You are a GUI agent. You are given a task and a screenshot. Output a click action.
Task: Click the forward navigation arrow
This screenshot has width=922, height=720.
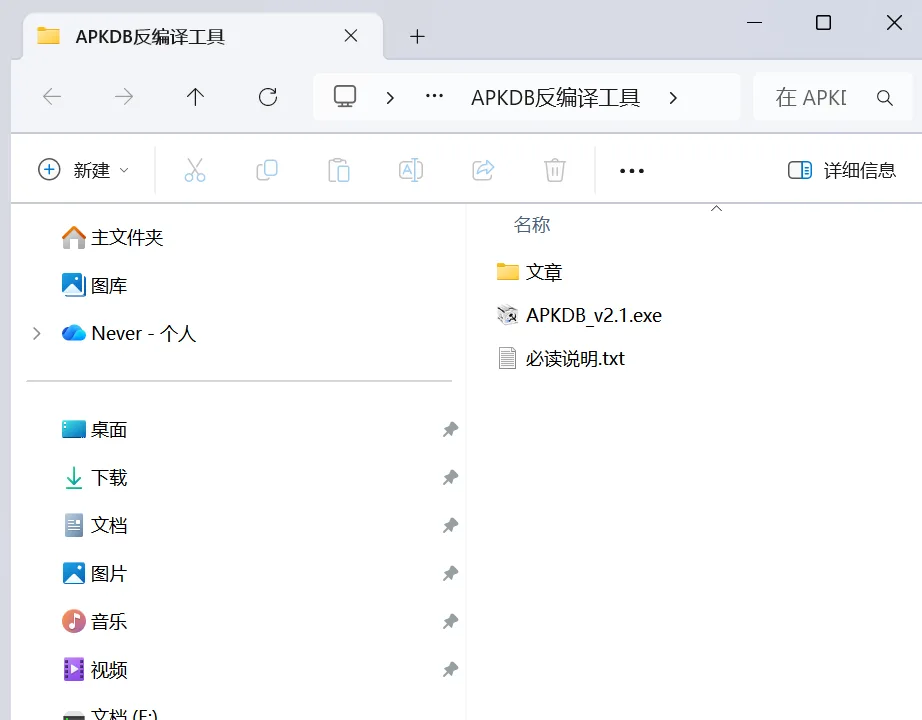[124, 97]
